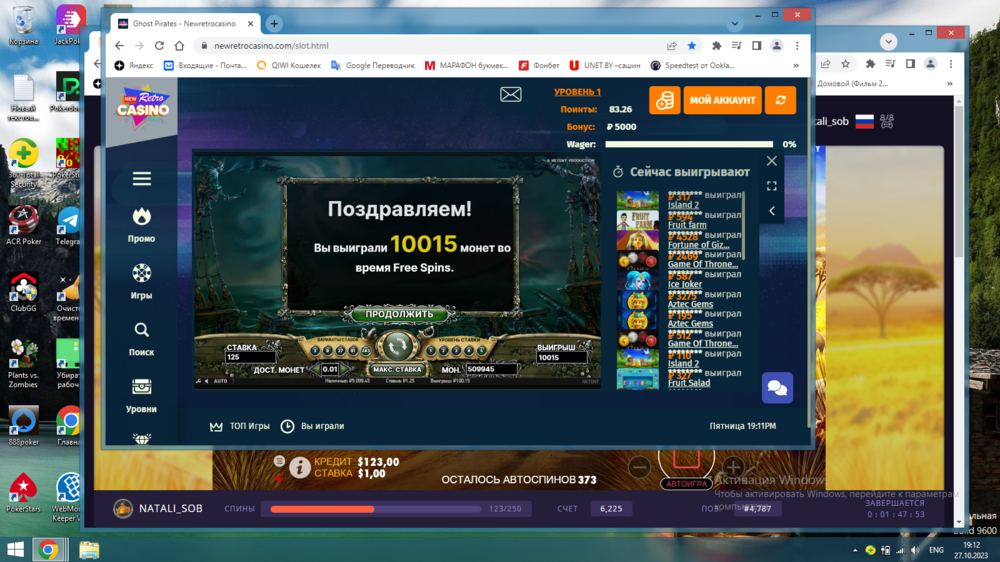Toggle fullscreen mode for the game
Screen dimensions: 1000x562
coord(772,186)
